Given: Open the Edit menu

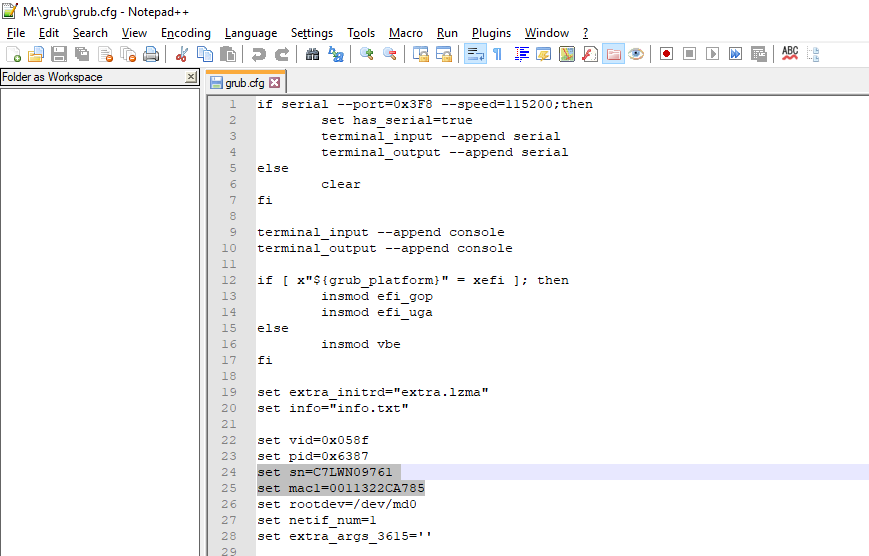Looking at the screenshot, I should 49,33.
